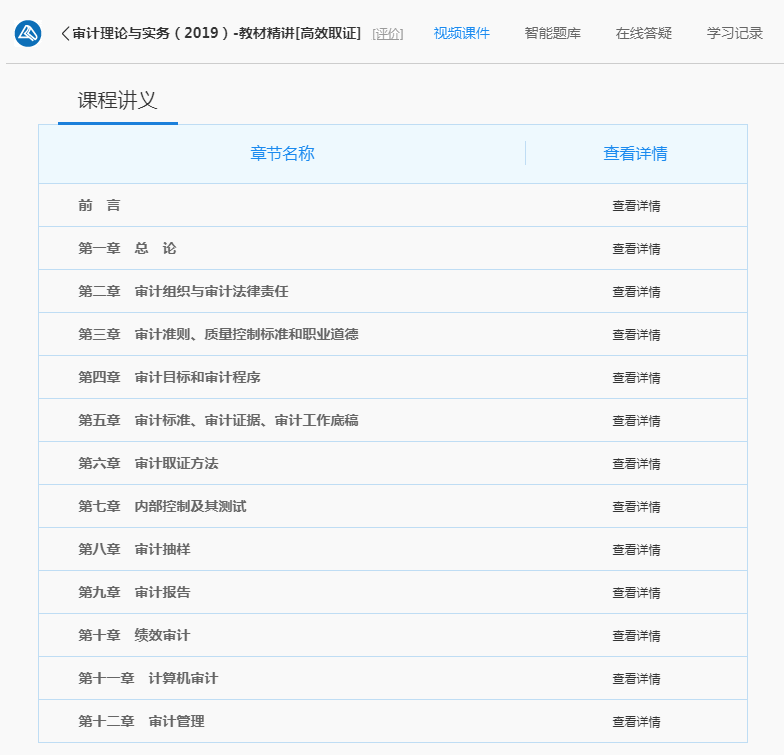View details for 第一章 总论
This screenshot has height=755, width=784.
(636, 249)
